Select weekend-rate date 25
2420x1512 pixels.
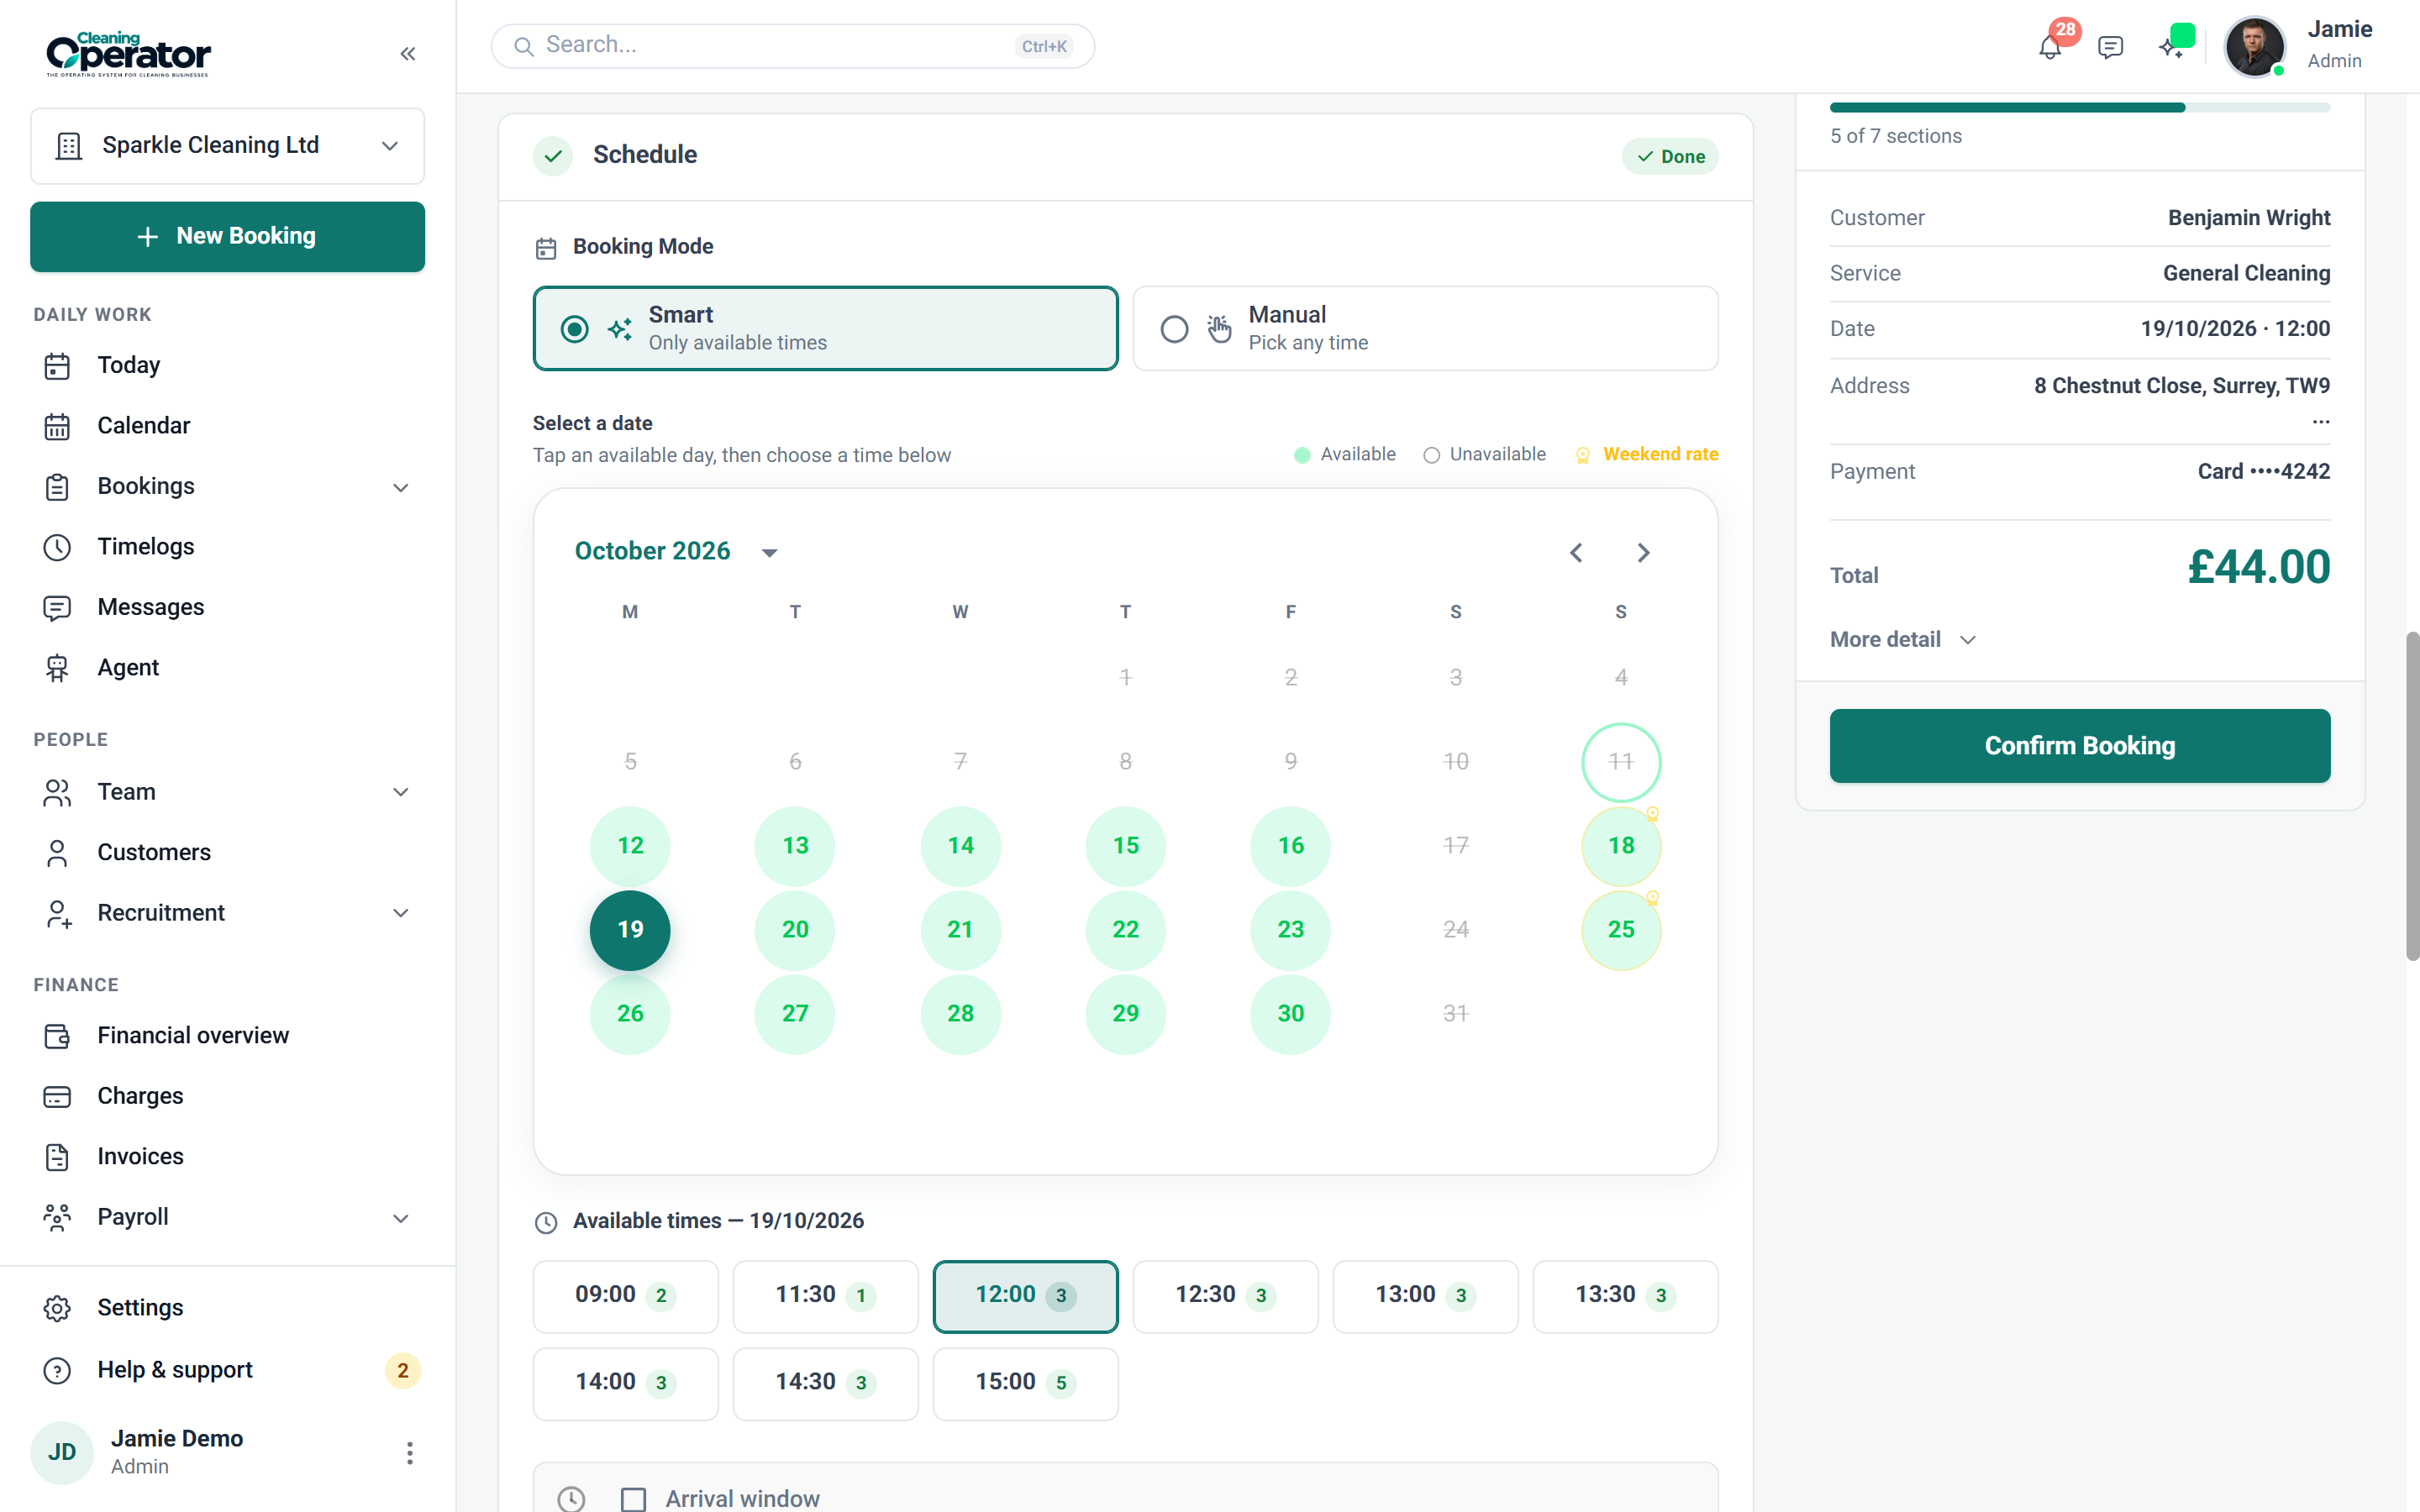(x=1620, y=930)
